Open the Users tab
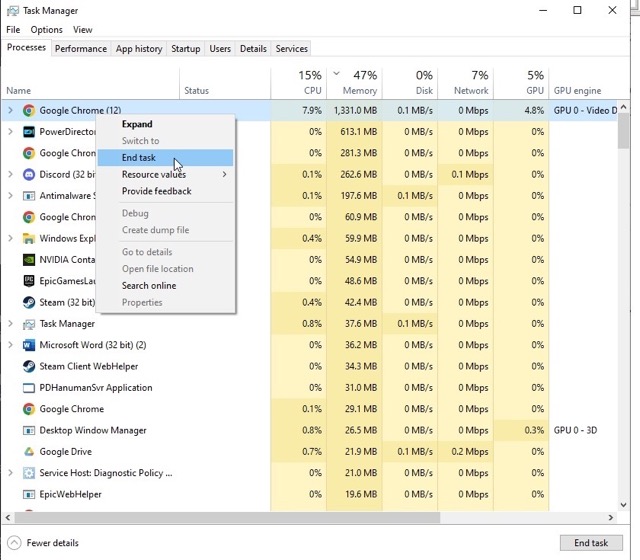Viewport: 640px width, 560px height. tap(220, 49)
